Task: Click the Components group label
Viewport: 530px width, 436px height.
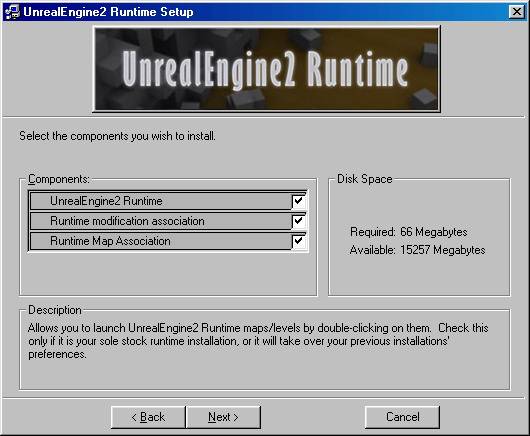Action: tap(59, 179)
